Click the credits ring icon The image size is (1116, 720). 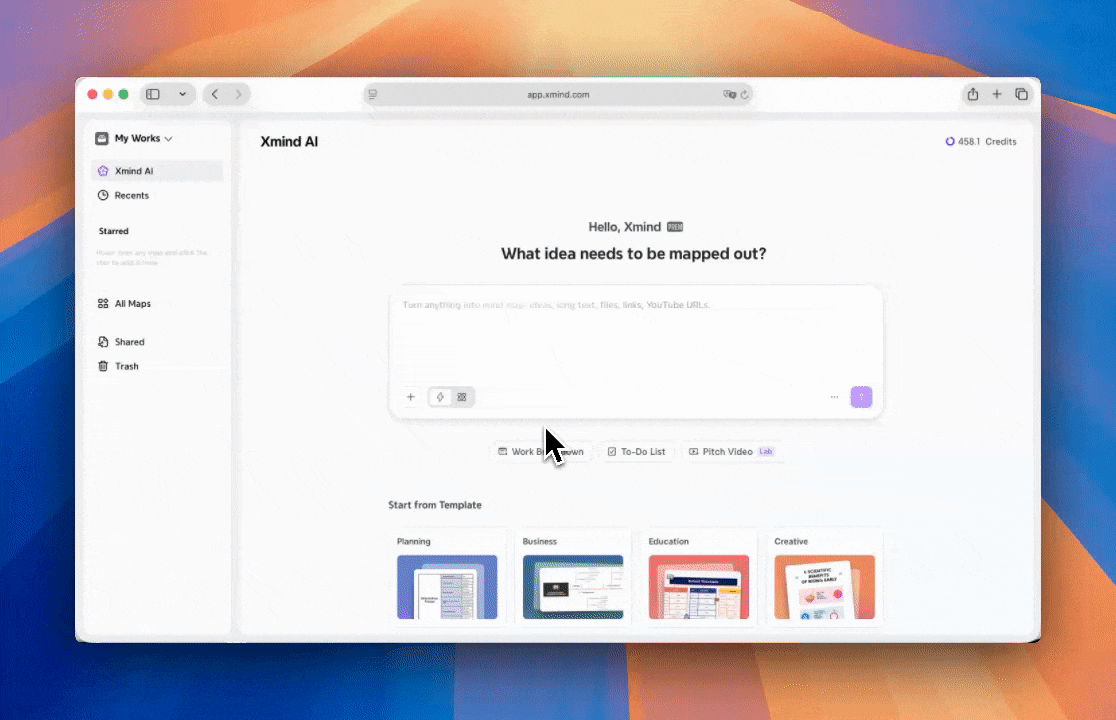(x=949, y=142)
